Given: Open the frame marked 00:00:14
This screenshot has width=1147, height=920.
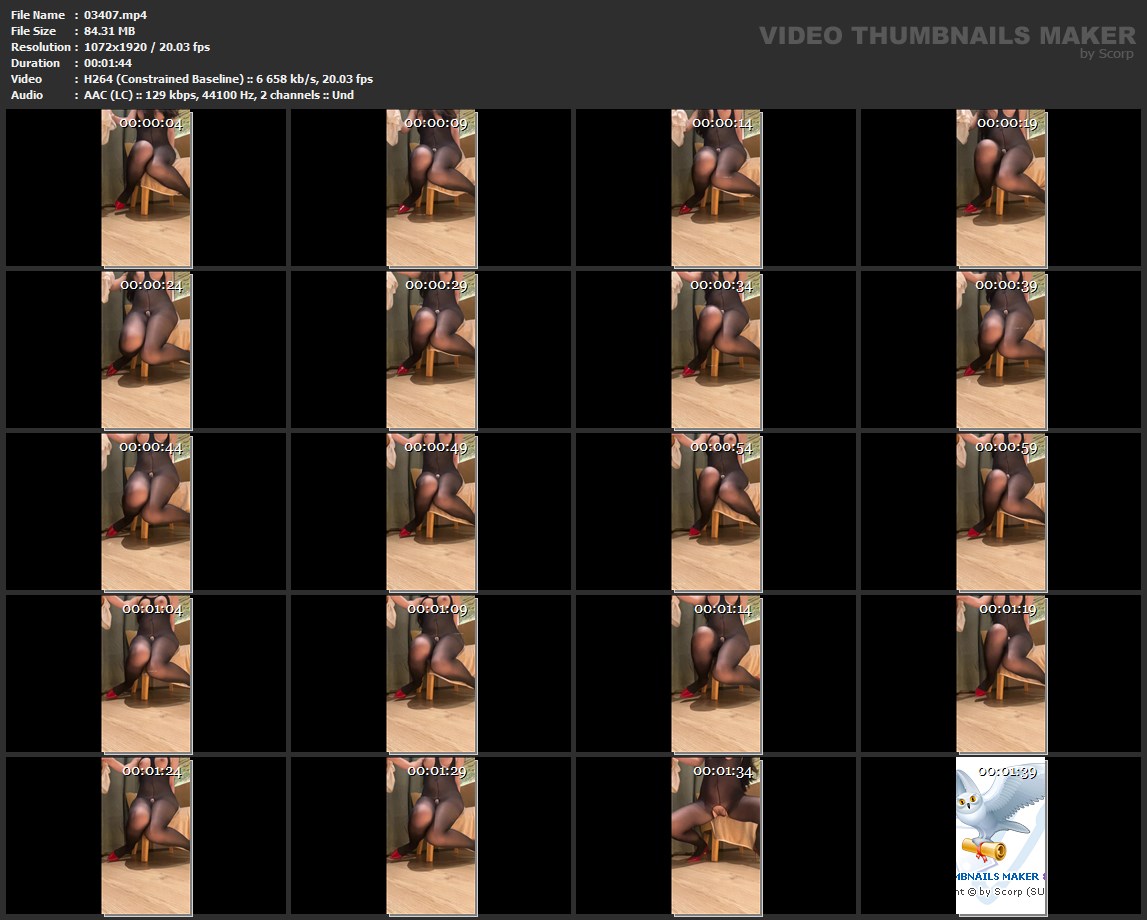Looking at the screenshot, I should point(716,188).
